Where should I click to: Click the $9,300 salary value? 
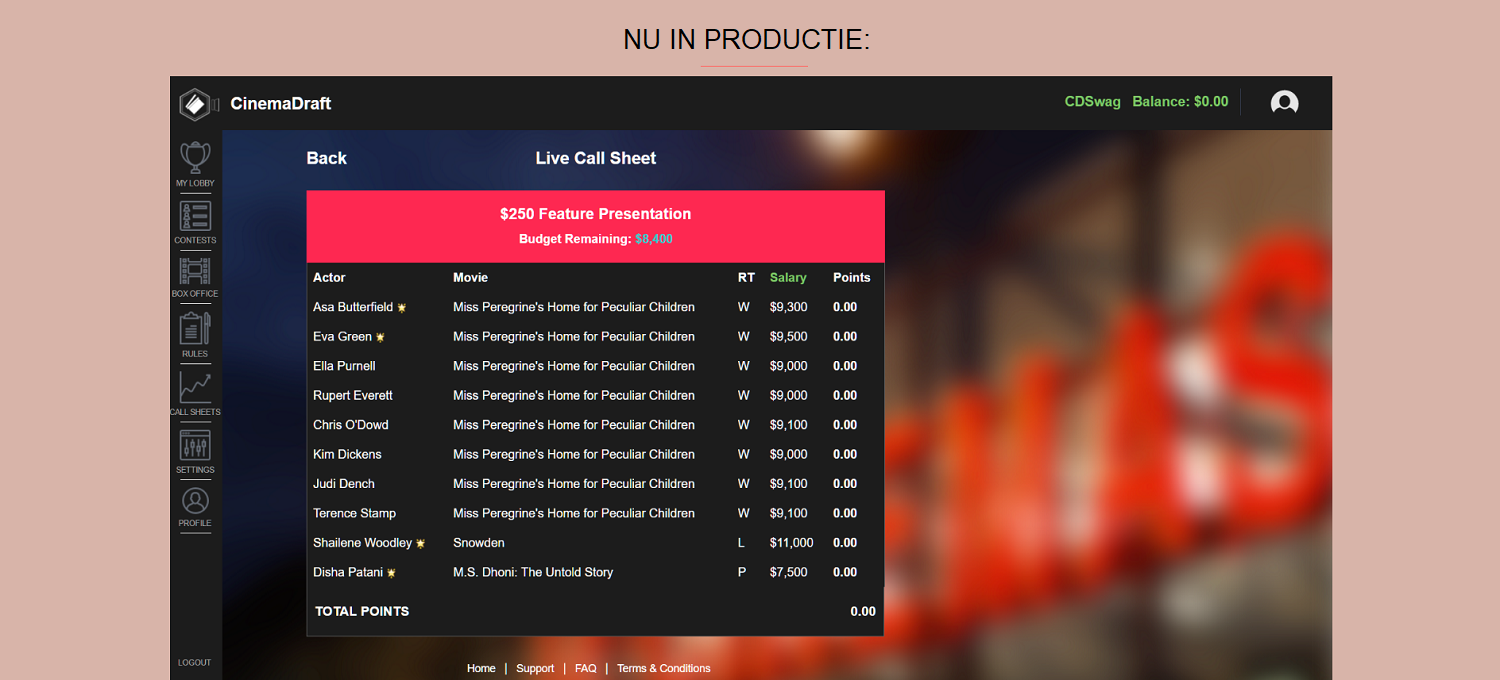pyautogui.click(x=789, y=307)
